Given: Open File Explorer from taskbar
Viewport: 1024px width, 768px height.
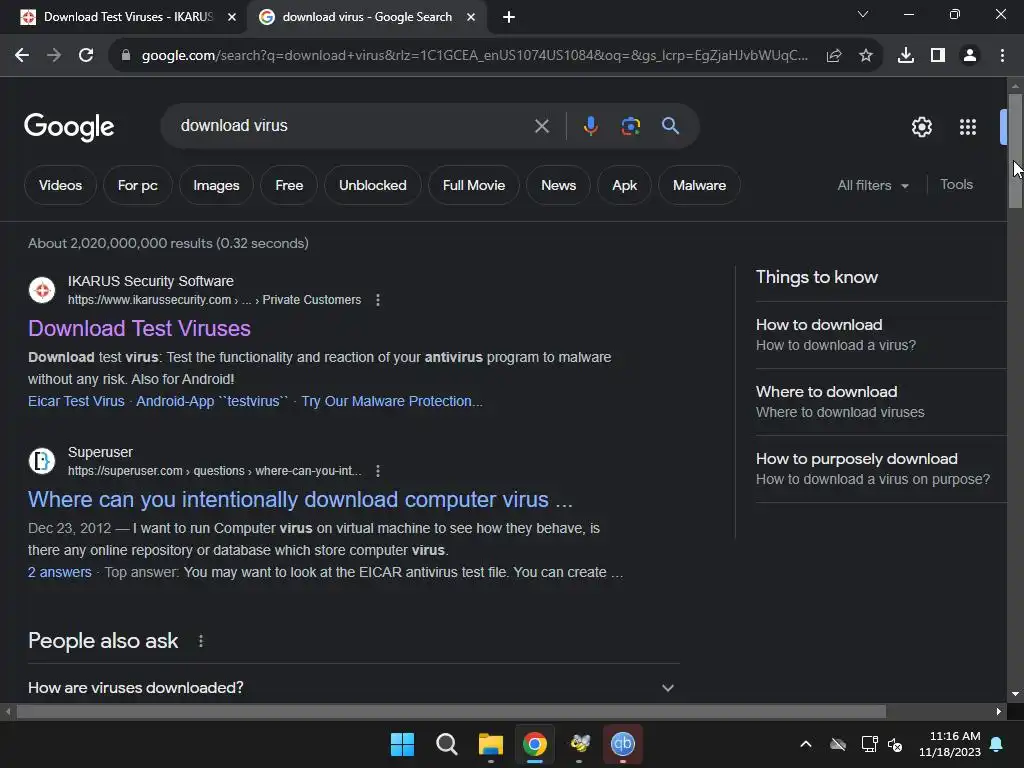Looking at the screenshot, I should point(490,744).
